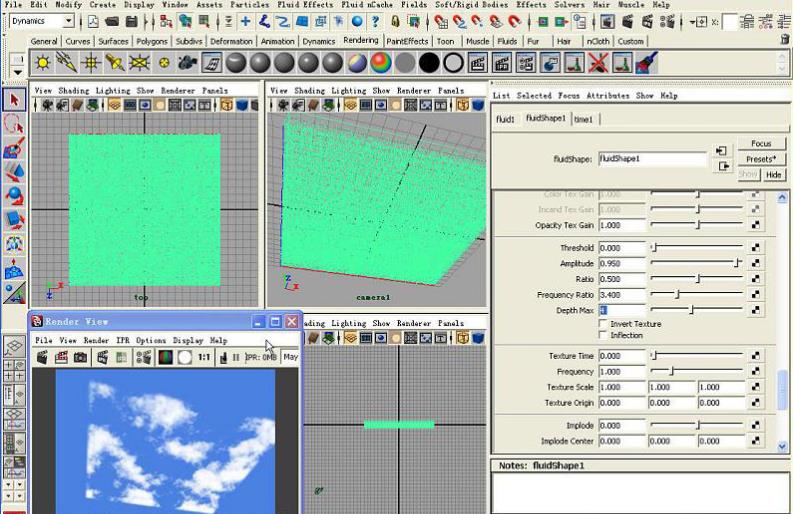Open the Dynamics menu set dropdown
This screenshot has height=514, width=793.
(68, 21)
